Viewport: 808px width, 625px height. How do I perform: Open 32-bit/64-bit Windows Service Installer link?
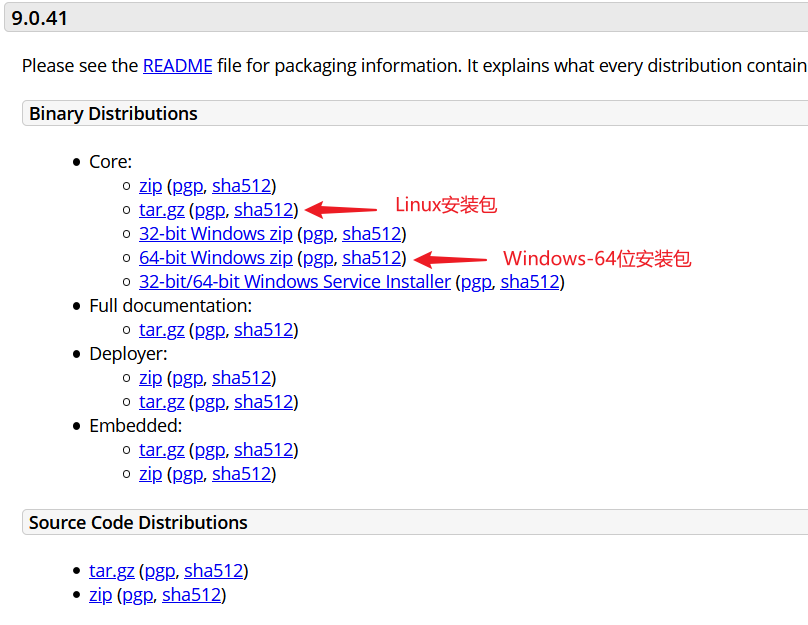coord(294,282)
